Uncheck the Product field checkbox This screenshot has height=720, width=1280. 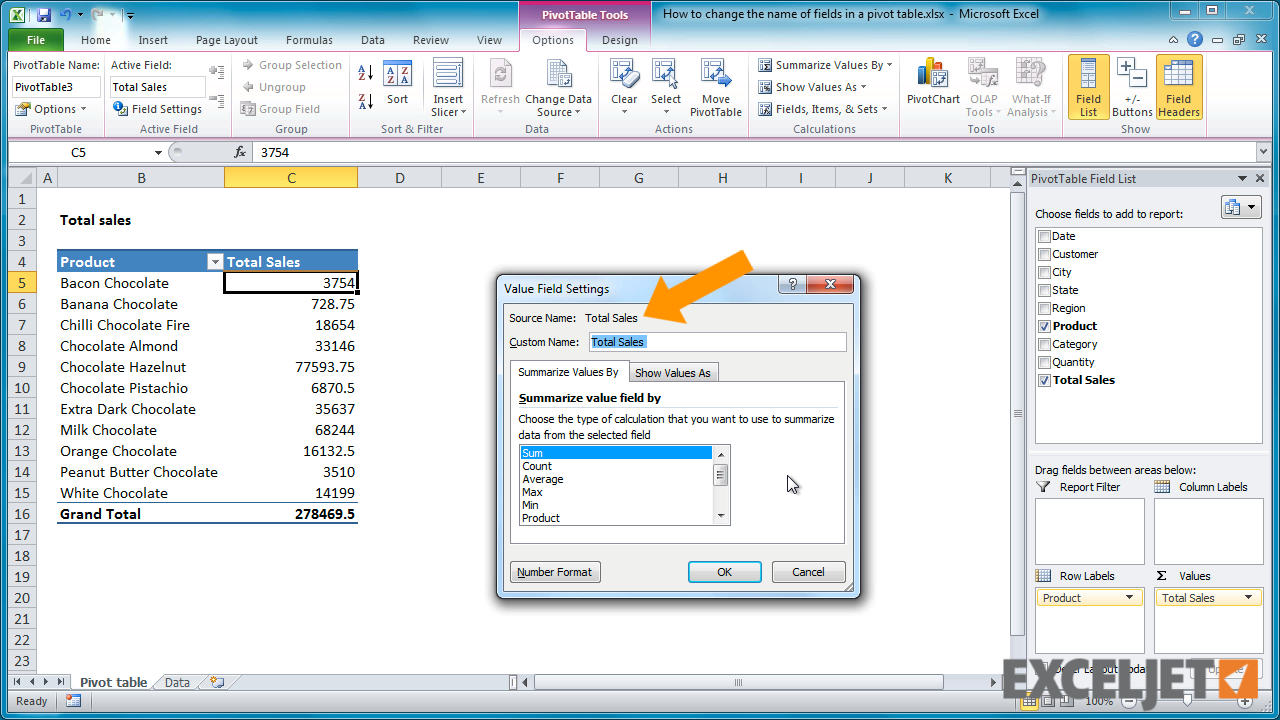1044,325
